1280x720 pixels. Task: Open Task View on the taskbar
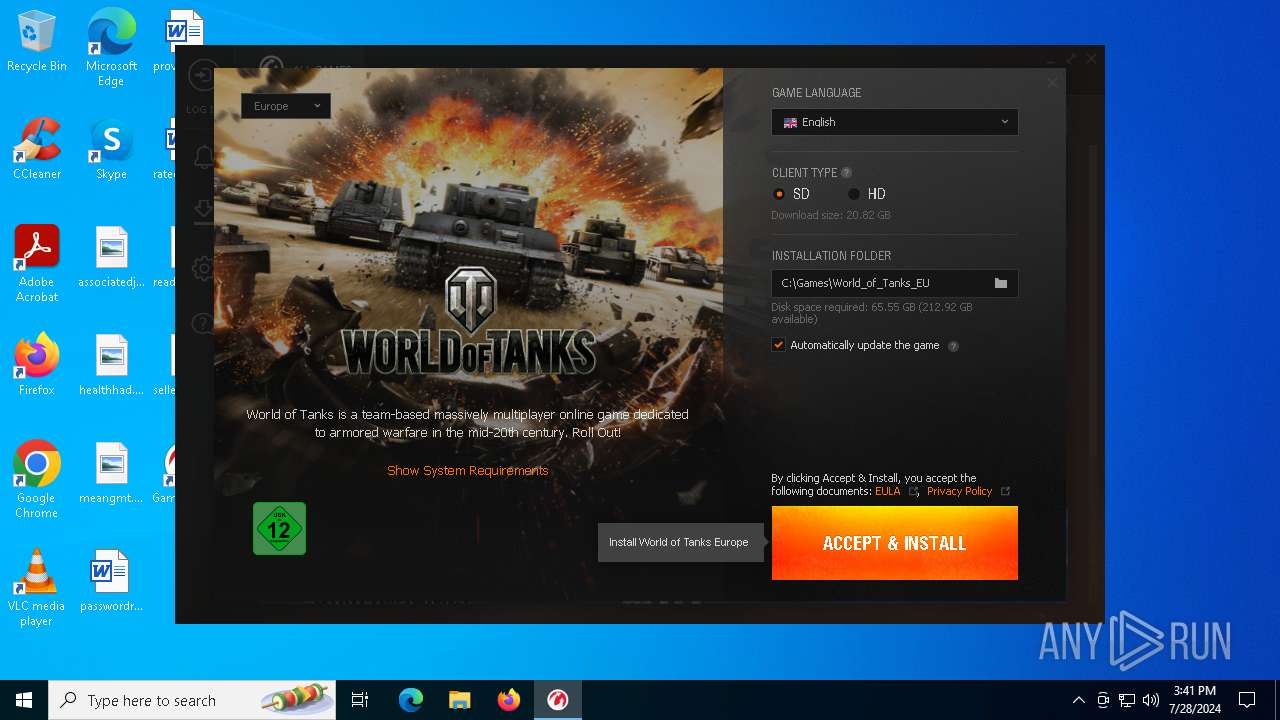[360, 700]
